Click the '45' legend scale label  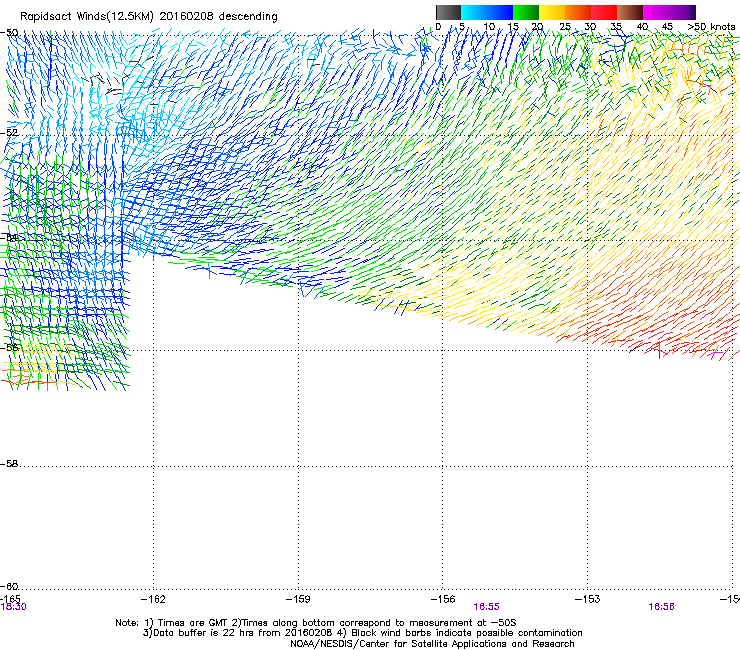point(667,27)
